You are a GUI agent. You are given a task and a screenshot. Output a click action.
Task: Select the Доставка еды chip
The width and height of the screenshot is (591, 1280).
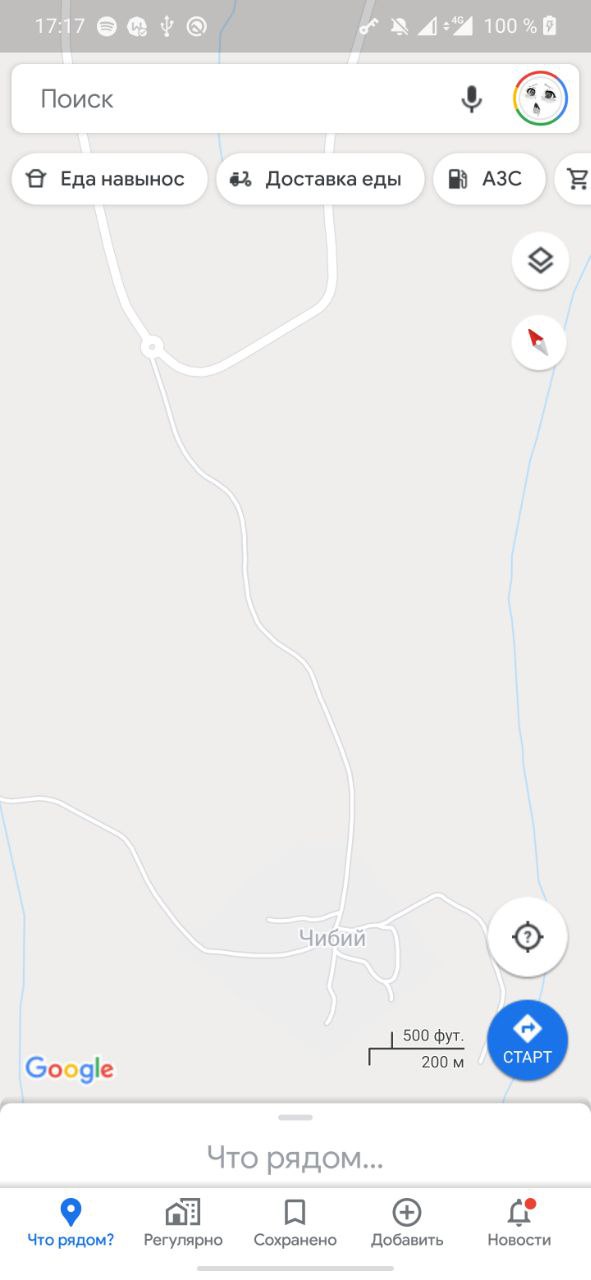tap(320, 179)
